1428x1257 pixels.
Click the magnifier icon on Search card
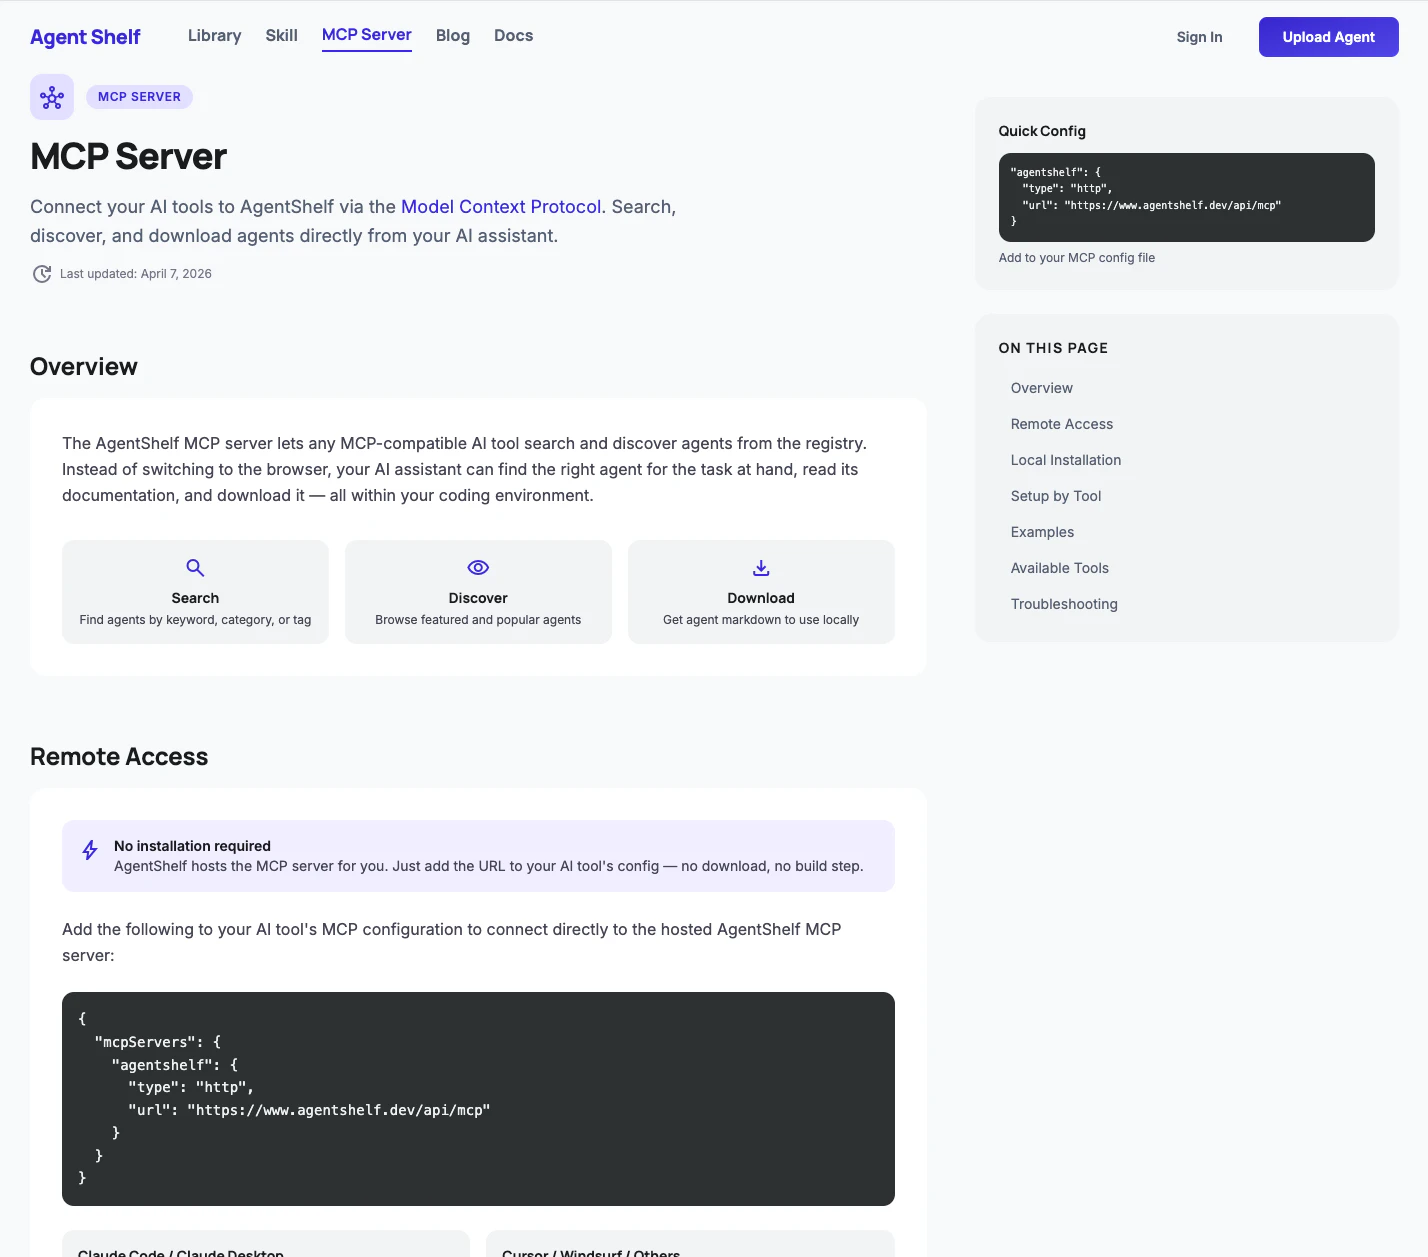[x=195, y=568]
